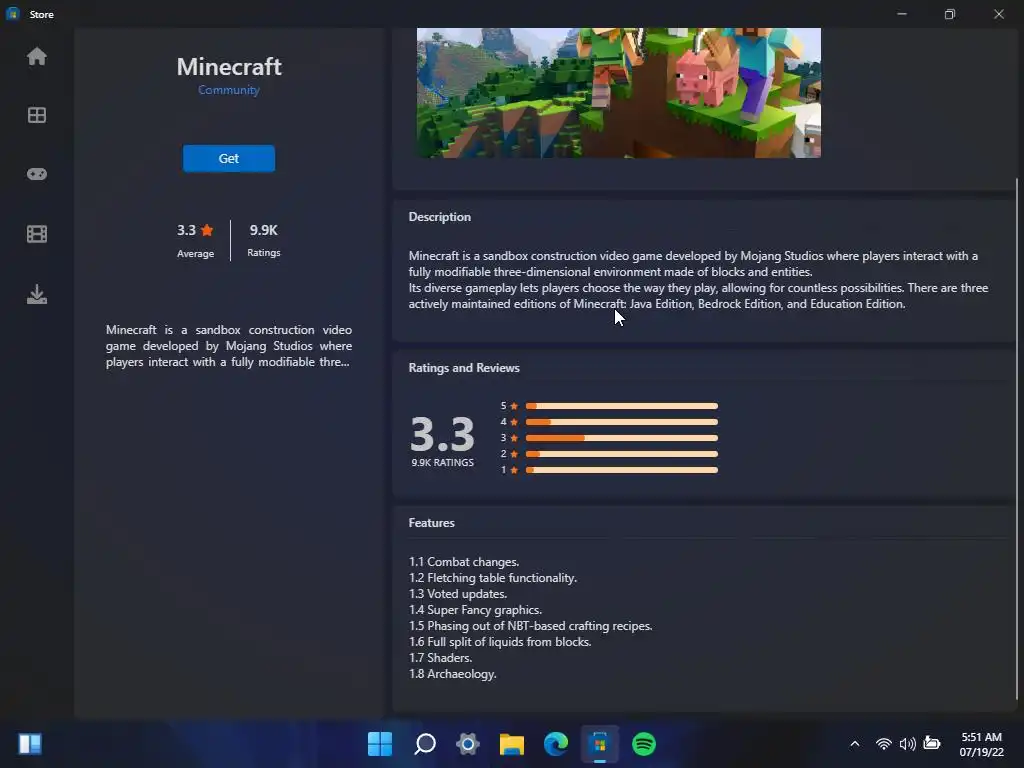The width and height of the screenshot is (1024, 768).
Task: Minimize the Store window
Action: (902, 14)
